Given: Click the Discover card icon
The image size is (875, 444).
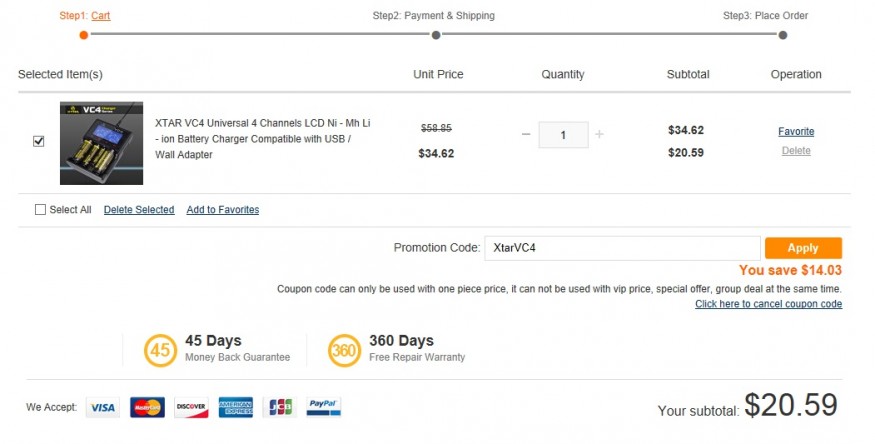Looking at the screenshot, I should click(191, 407).
